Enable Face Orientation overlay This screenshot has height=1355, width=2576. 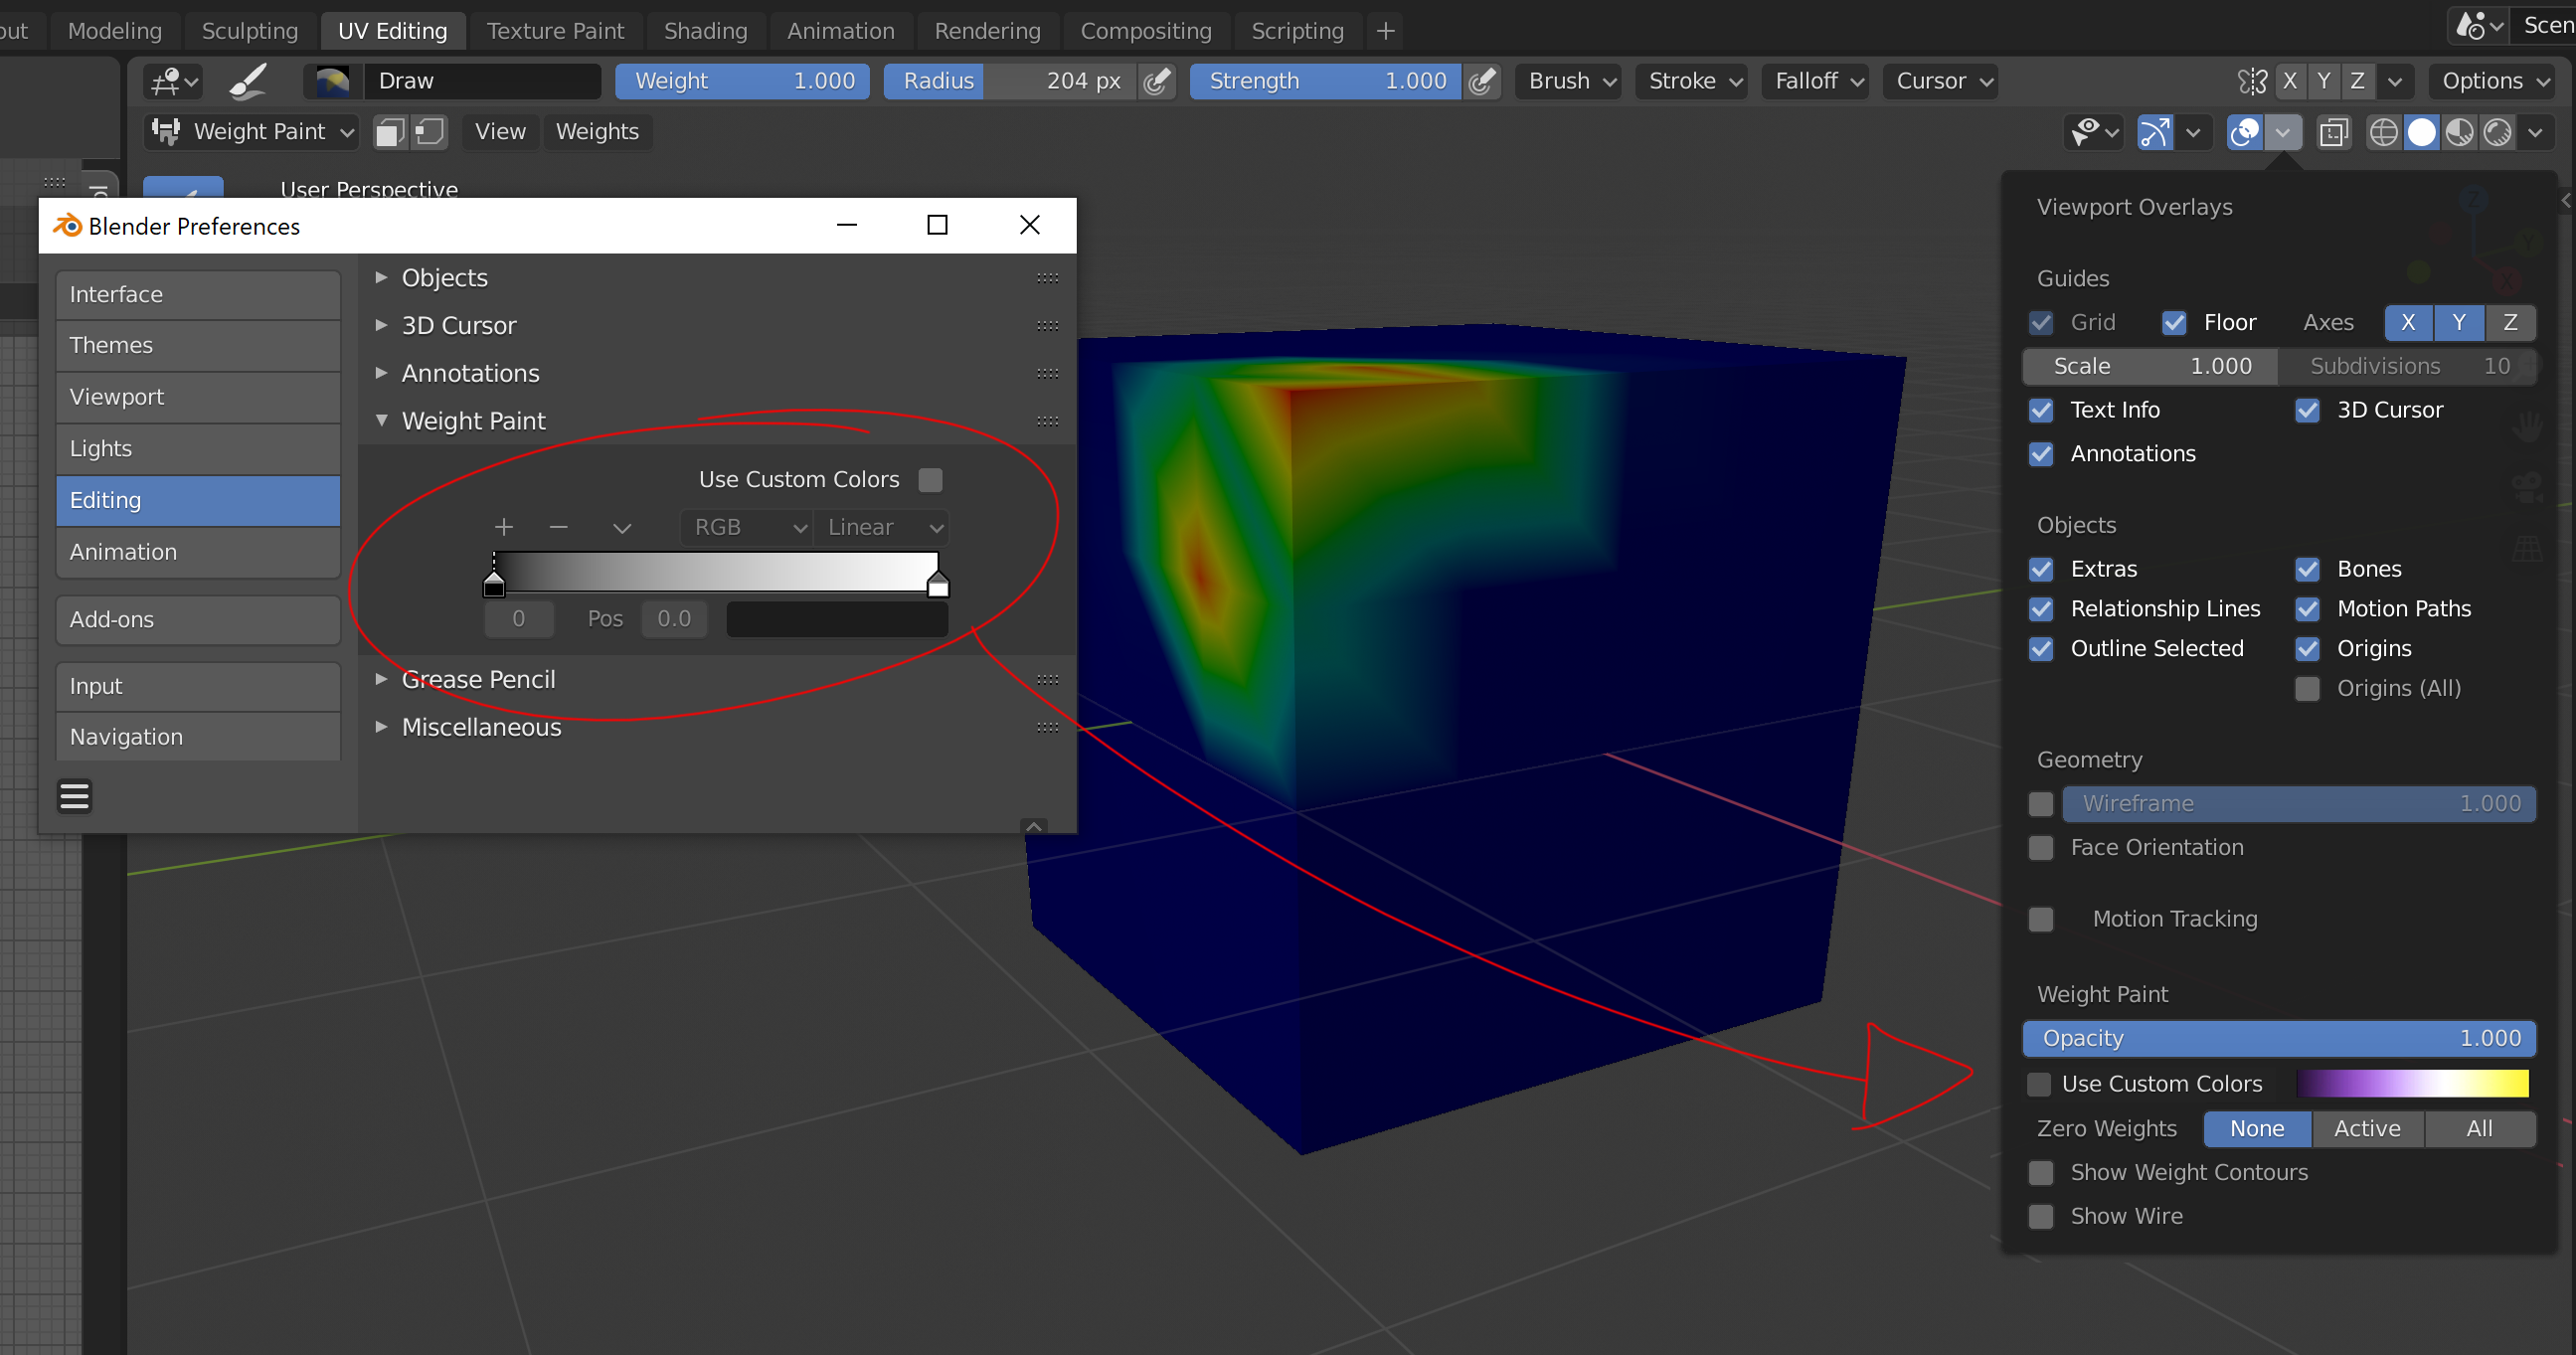pyautogui.click(x=2041, y=848)
